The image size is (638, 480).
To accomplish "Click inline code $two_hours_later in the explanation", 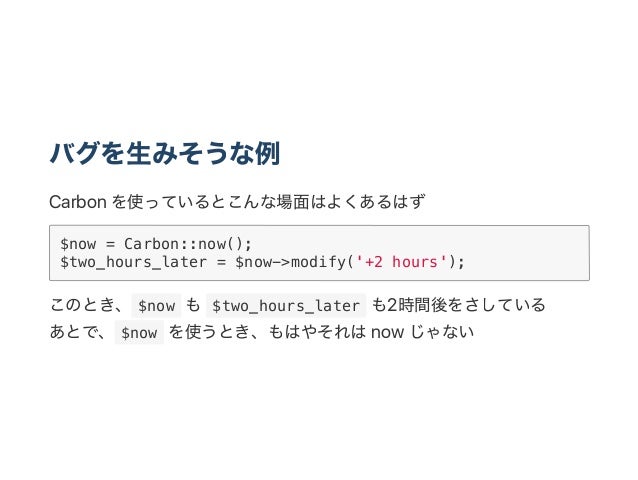I will [x=286, y=305].
